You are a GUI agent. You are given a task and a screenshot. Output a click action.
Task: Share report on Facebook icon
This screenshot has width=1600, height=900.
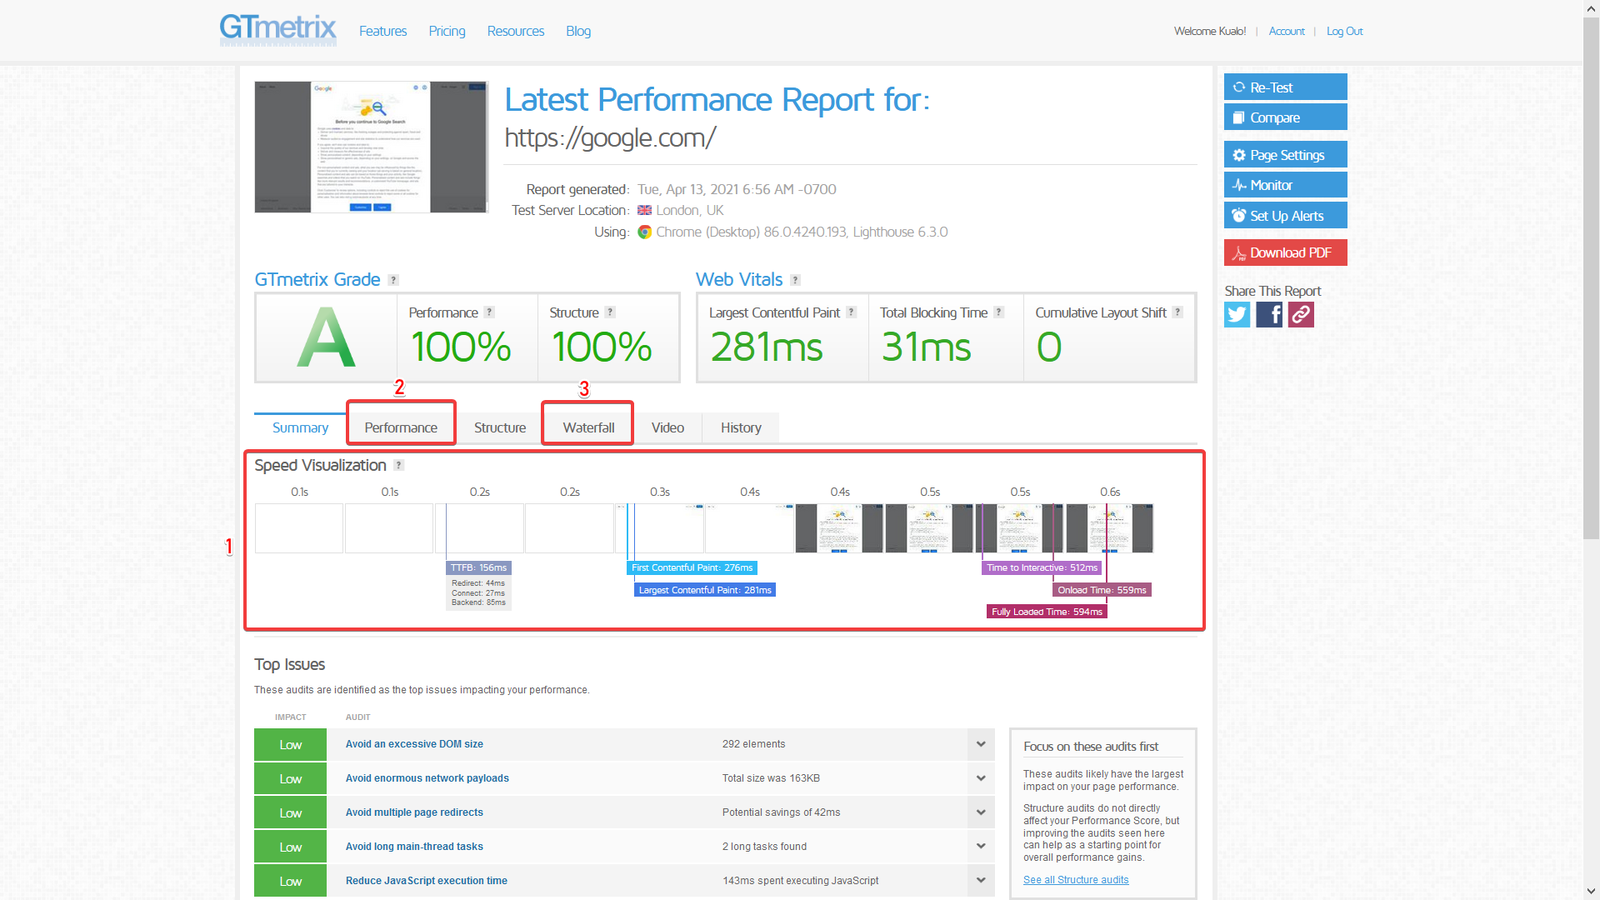[1269, 315]
